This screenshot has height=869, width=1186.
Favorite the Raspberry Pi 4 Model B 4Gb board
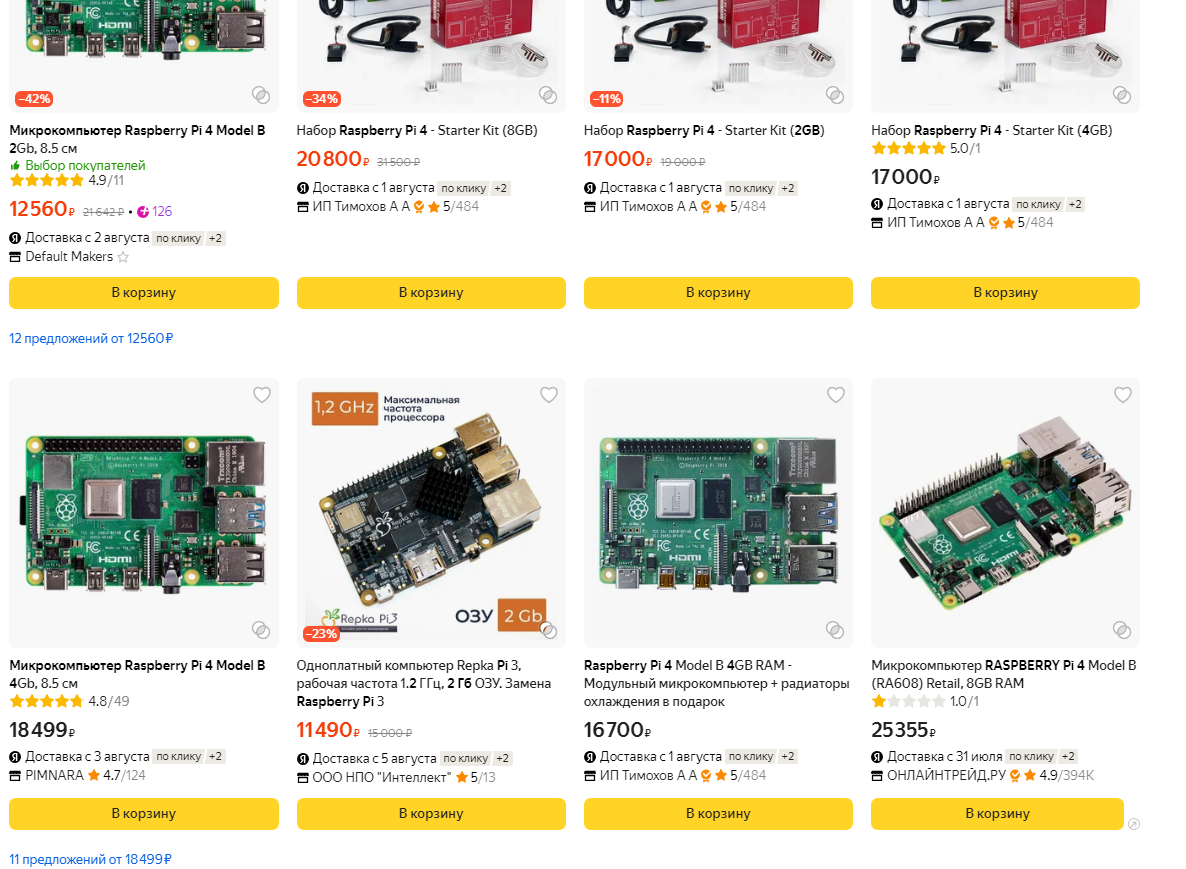[261, 395]
